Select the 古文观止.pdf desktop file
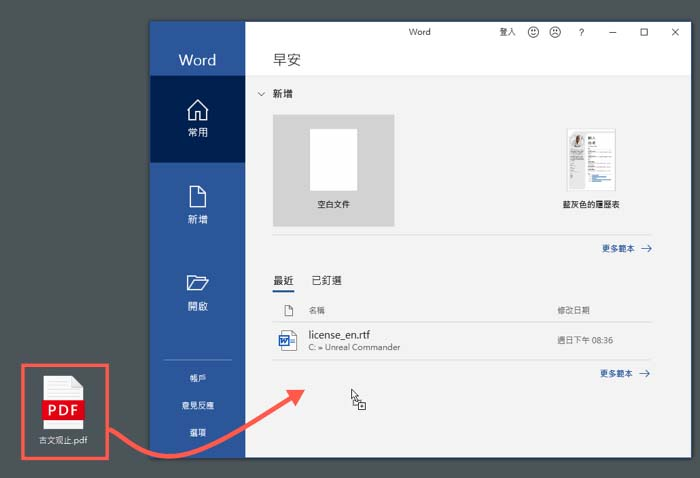This screenshot has width=700, height=478. point(63,411)
